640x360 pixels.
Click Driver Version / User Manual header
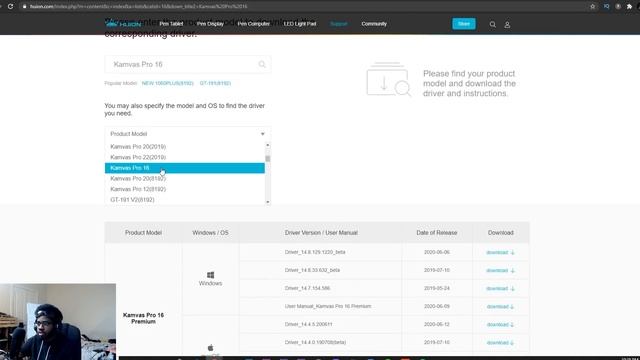(321, 233)
